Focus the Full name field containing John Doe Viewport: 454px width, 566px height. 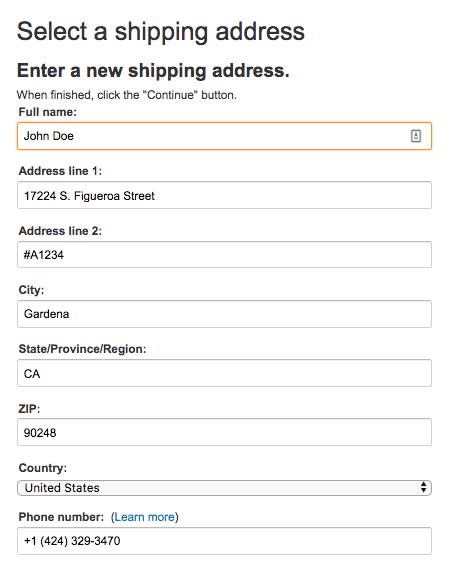coord(224,136)
